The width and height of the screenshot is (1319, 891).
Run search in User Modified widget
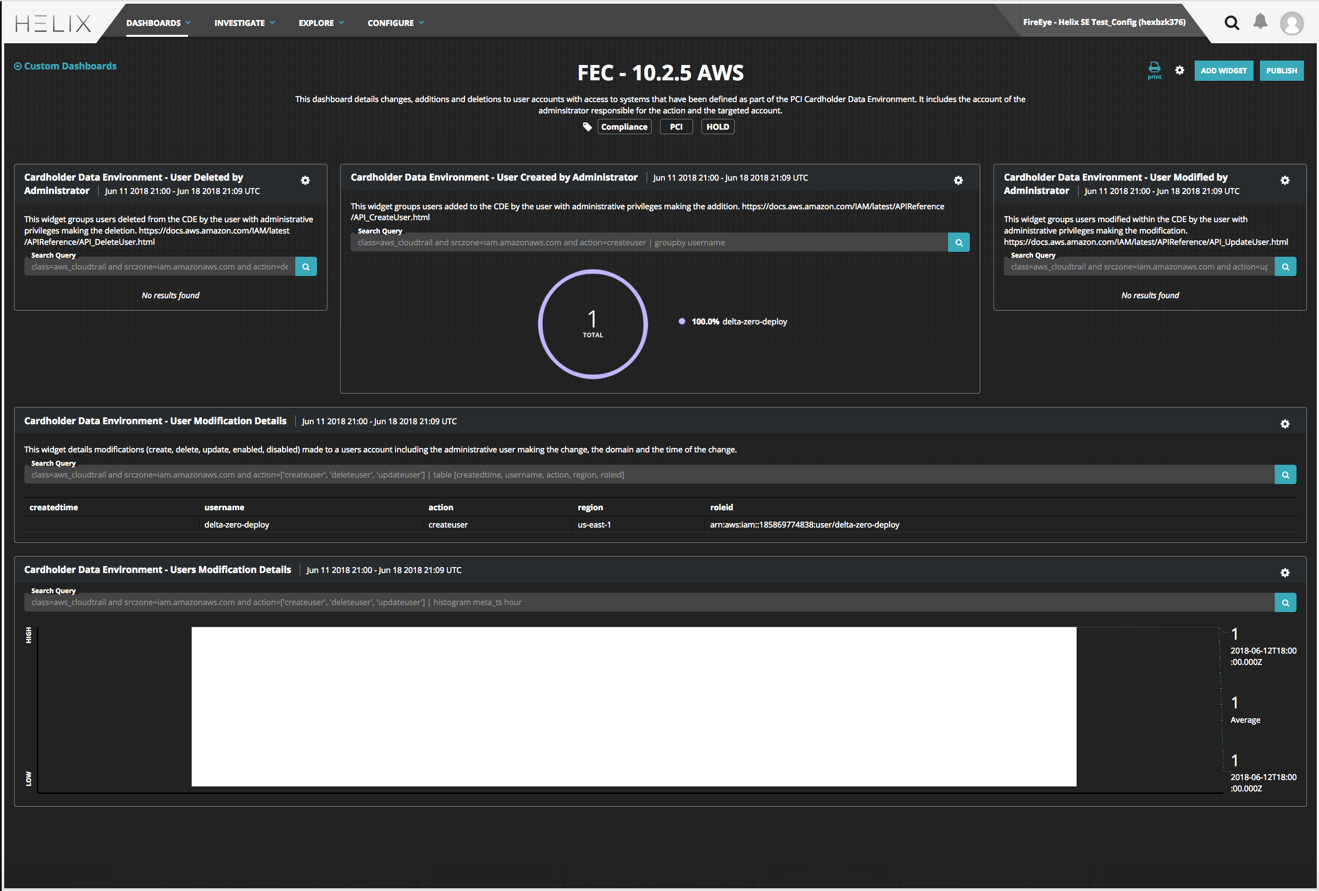1286,267
